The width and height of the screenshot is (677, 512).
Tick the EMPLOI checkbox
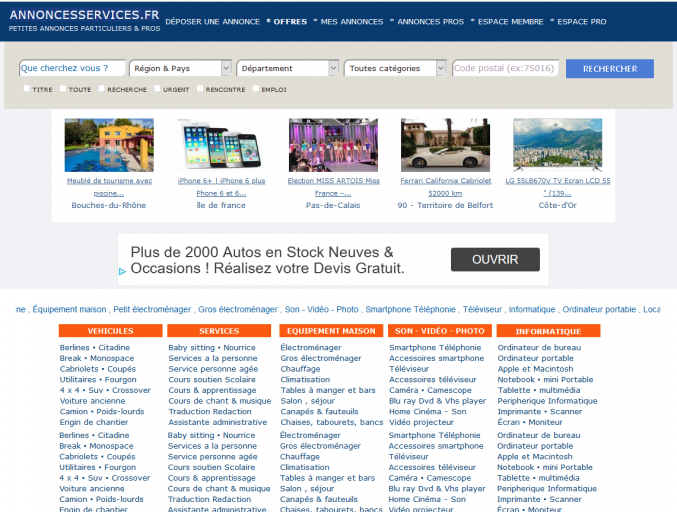pyautogui.click(x=254, y=89)
